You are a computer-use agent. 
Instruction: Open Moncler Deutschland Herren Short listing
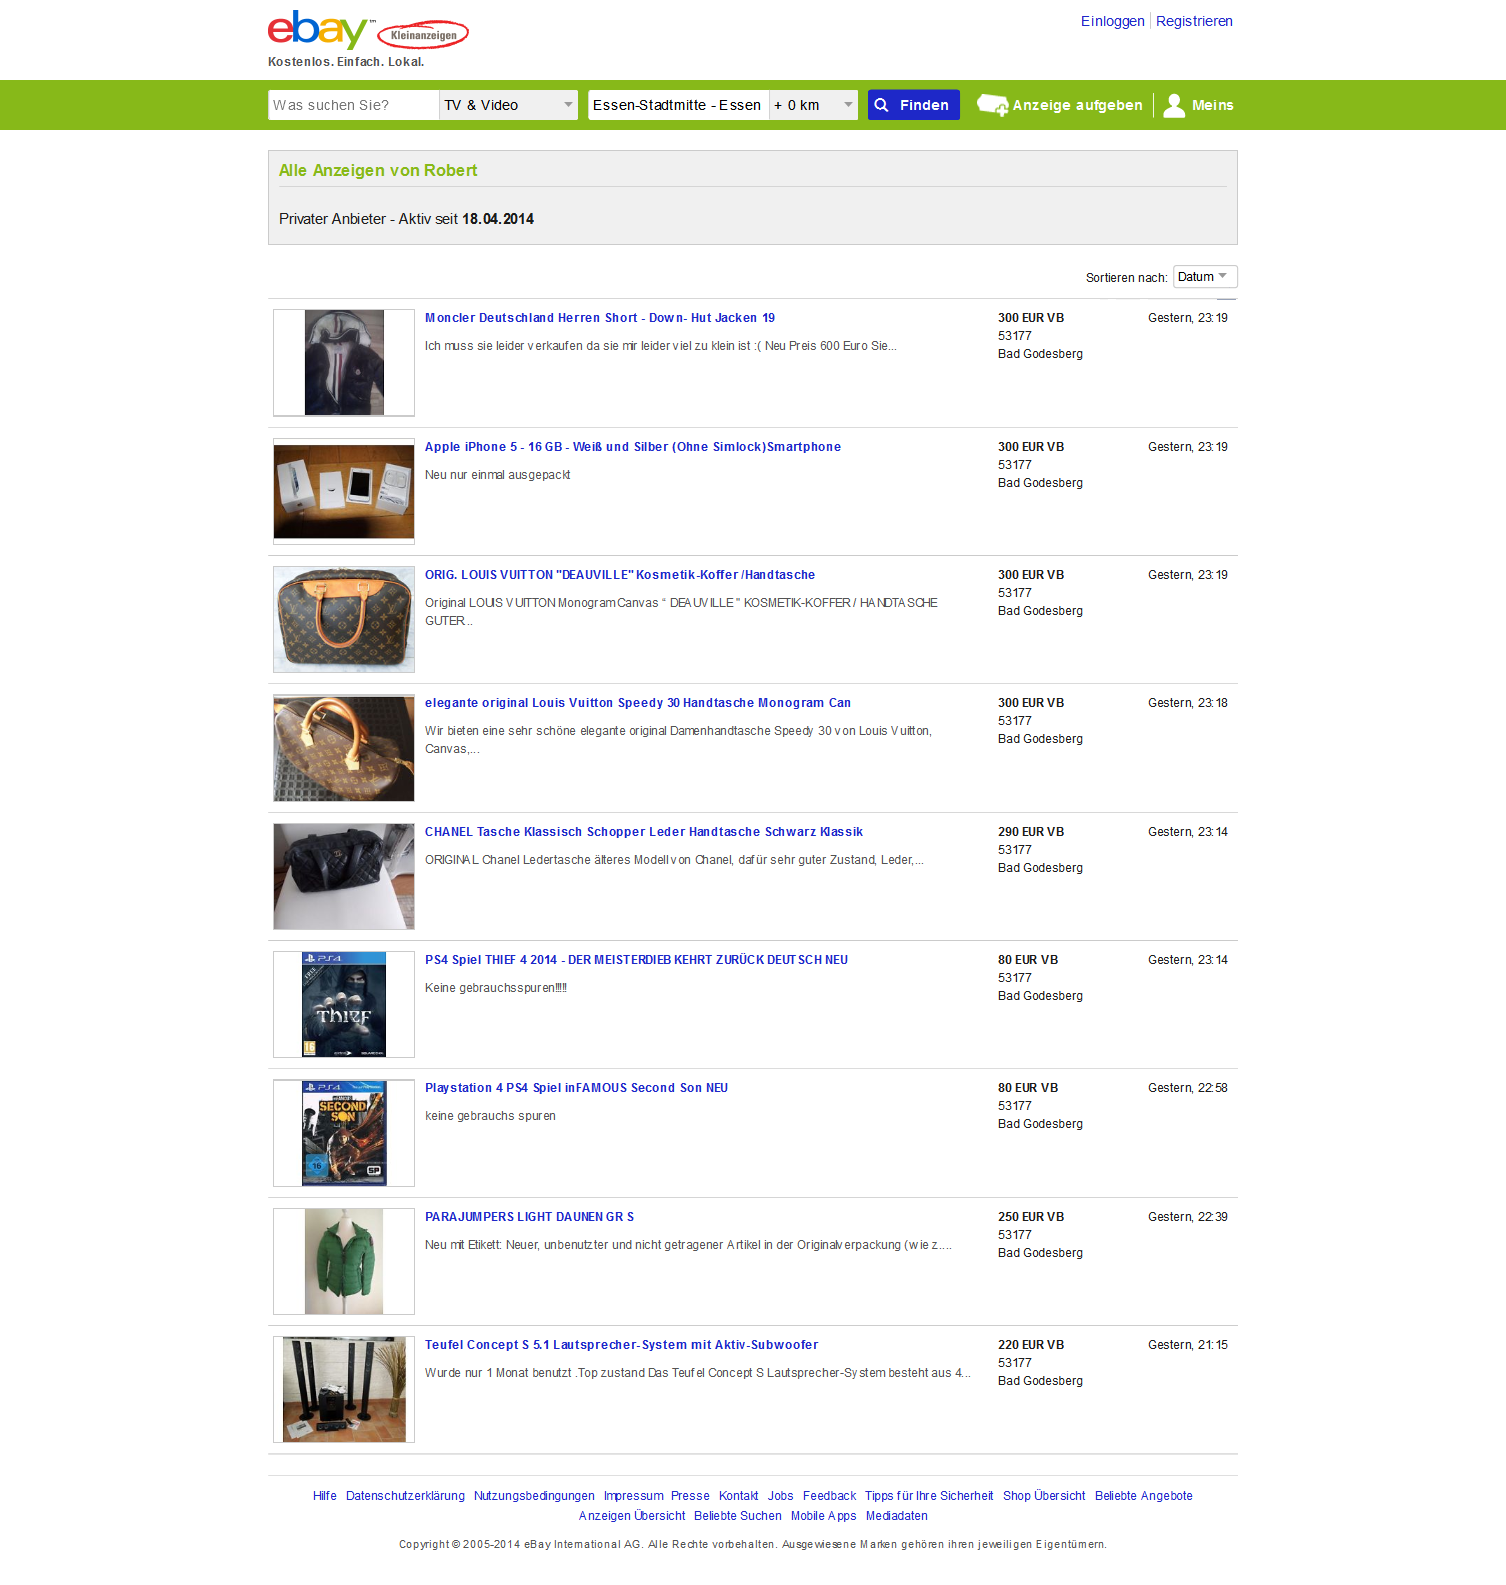pyautogui.click(x=600, y=318)
